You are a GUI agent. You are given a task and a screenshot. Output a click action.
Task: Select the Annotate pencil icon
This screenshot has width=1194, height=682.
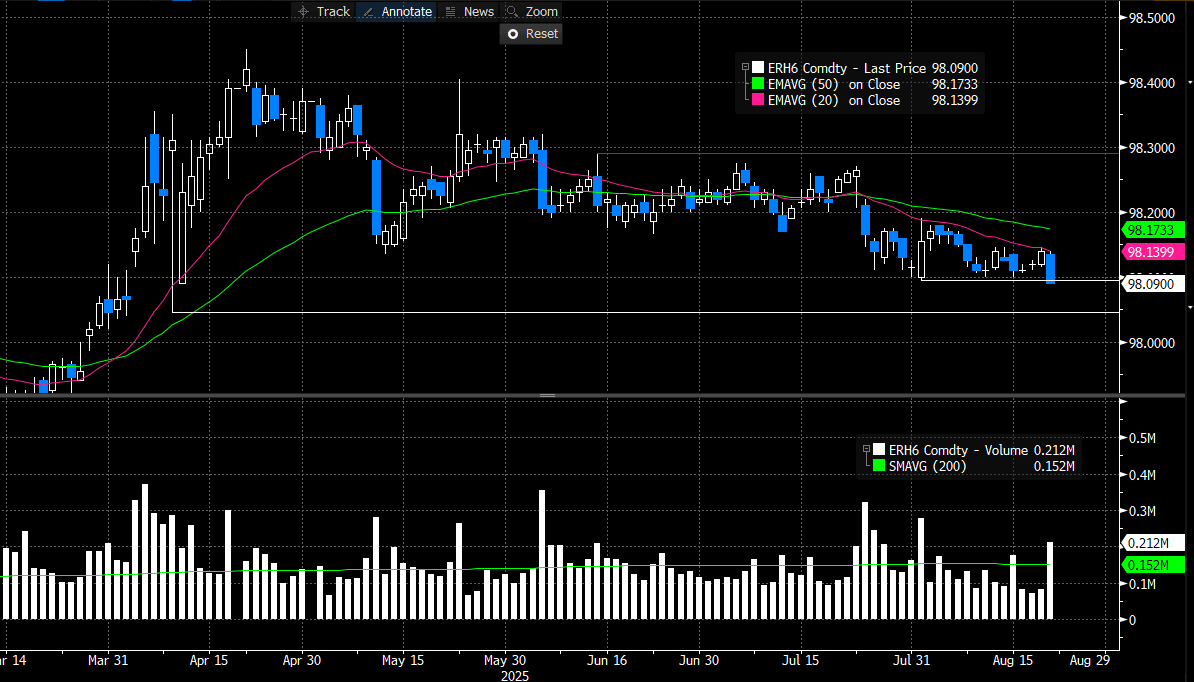[366, 11]
